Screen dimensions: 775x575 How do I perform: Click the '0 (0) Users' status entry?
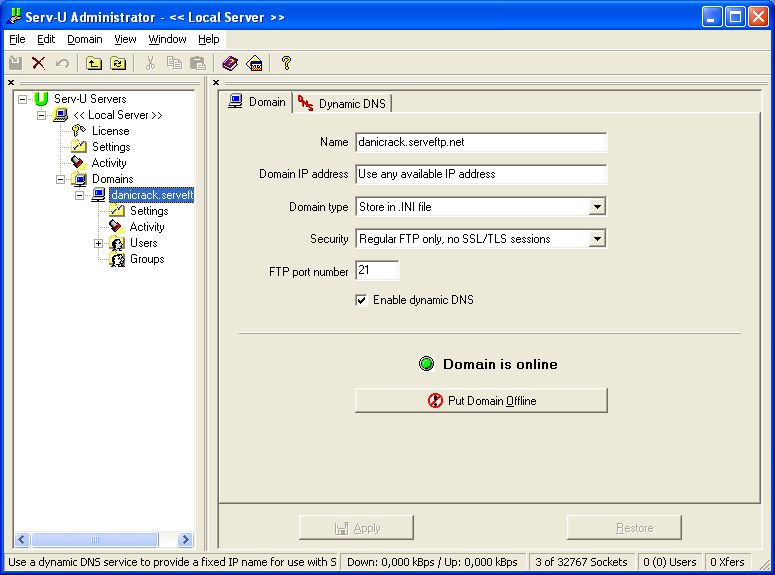(x=670, y=562)
